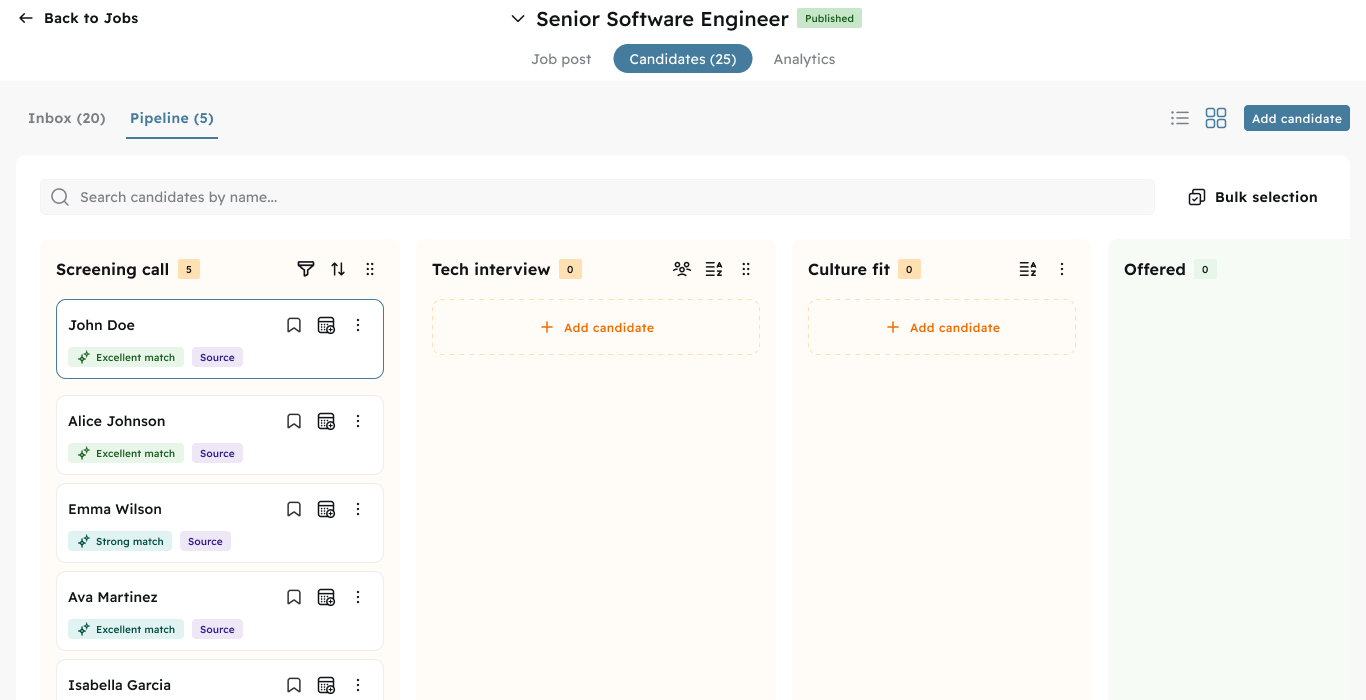
Task: Click the Source tag on John Doe's card
Action: 217,357
